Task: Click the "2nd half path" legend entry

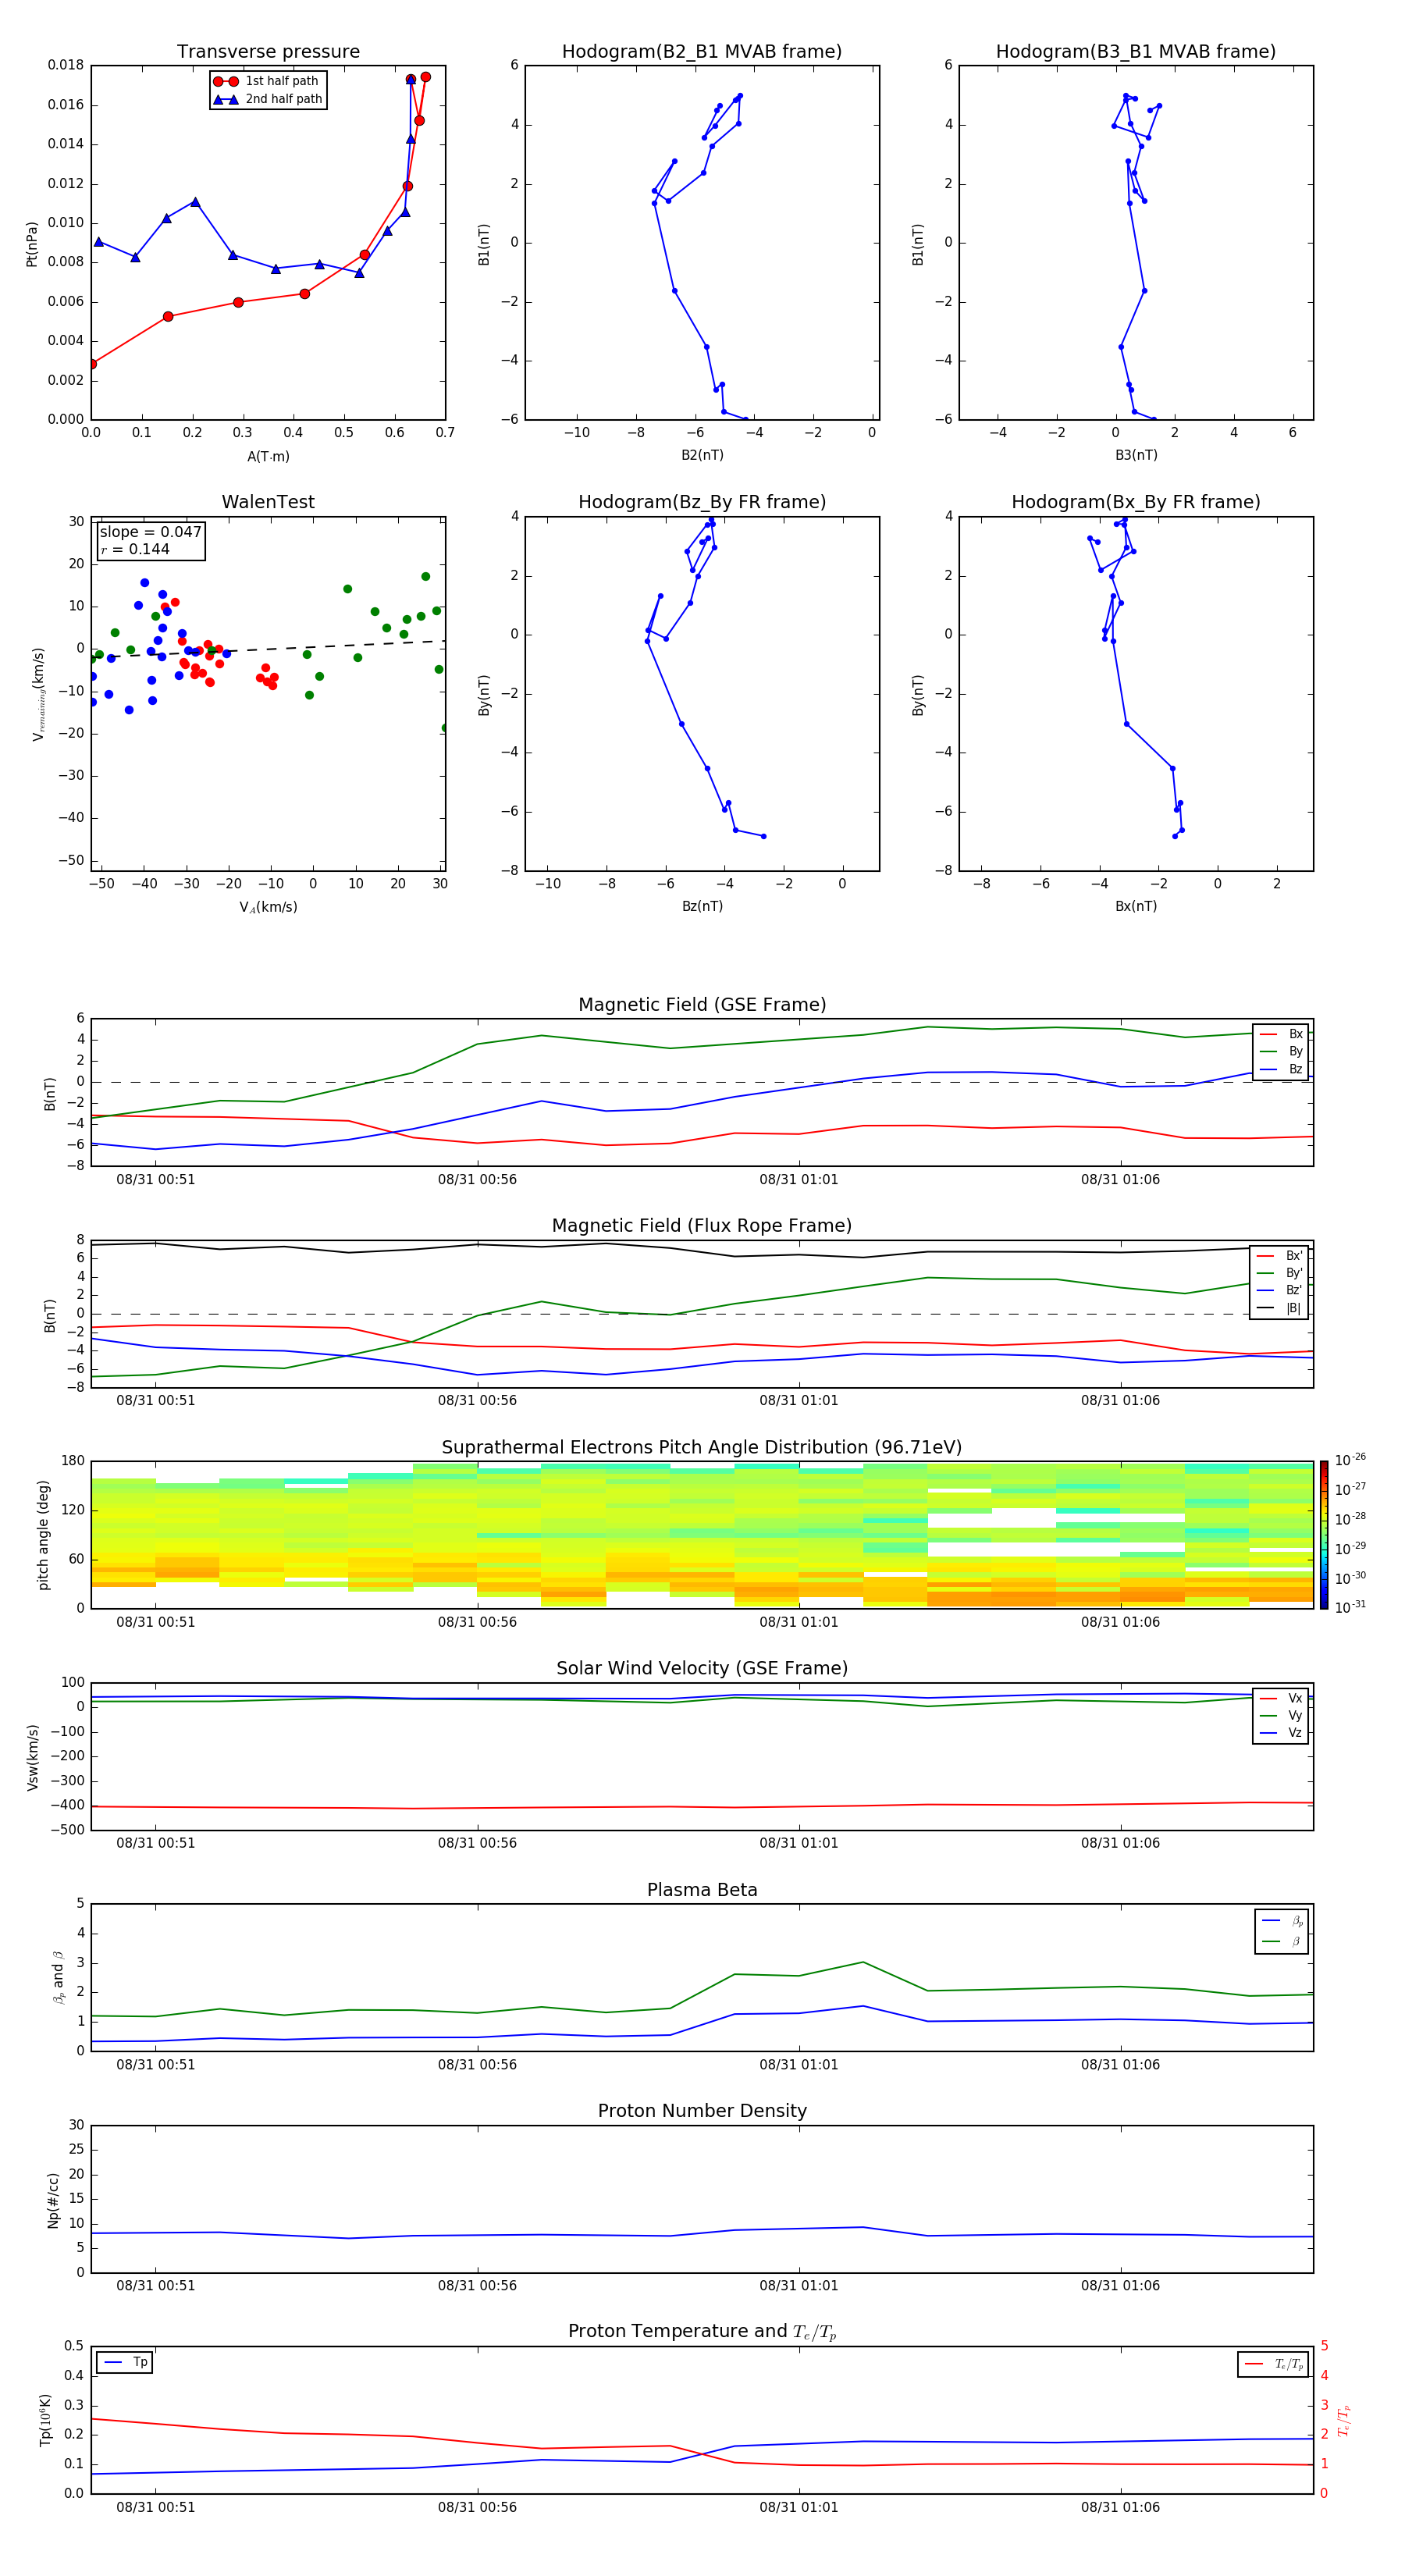Action: 267,99
